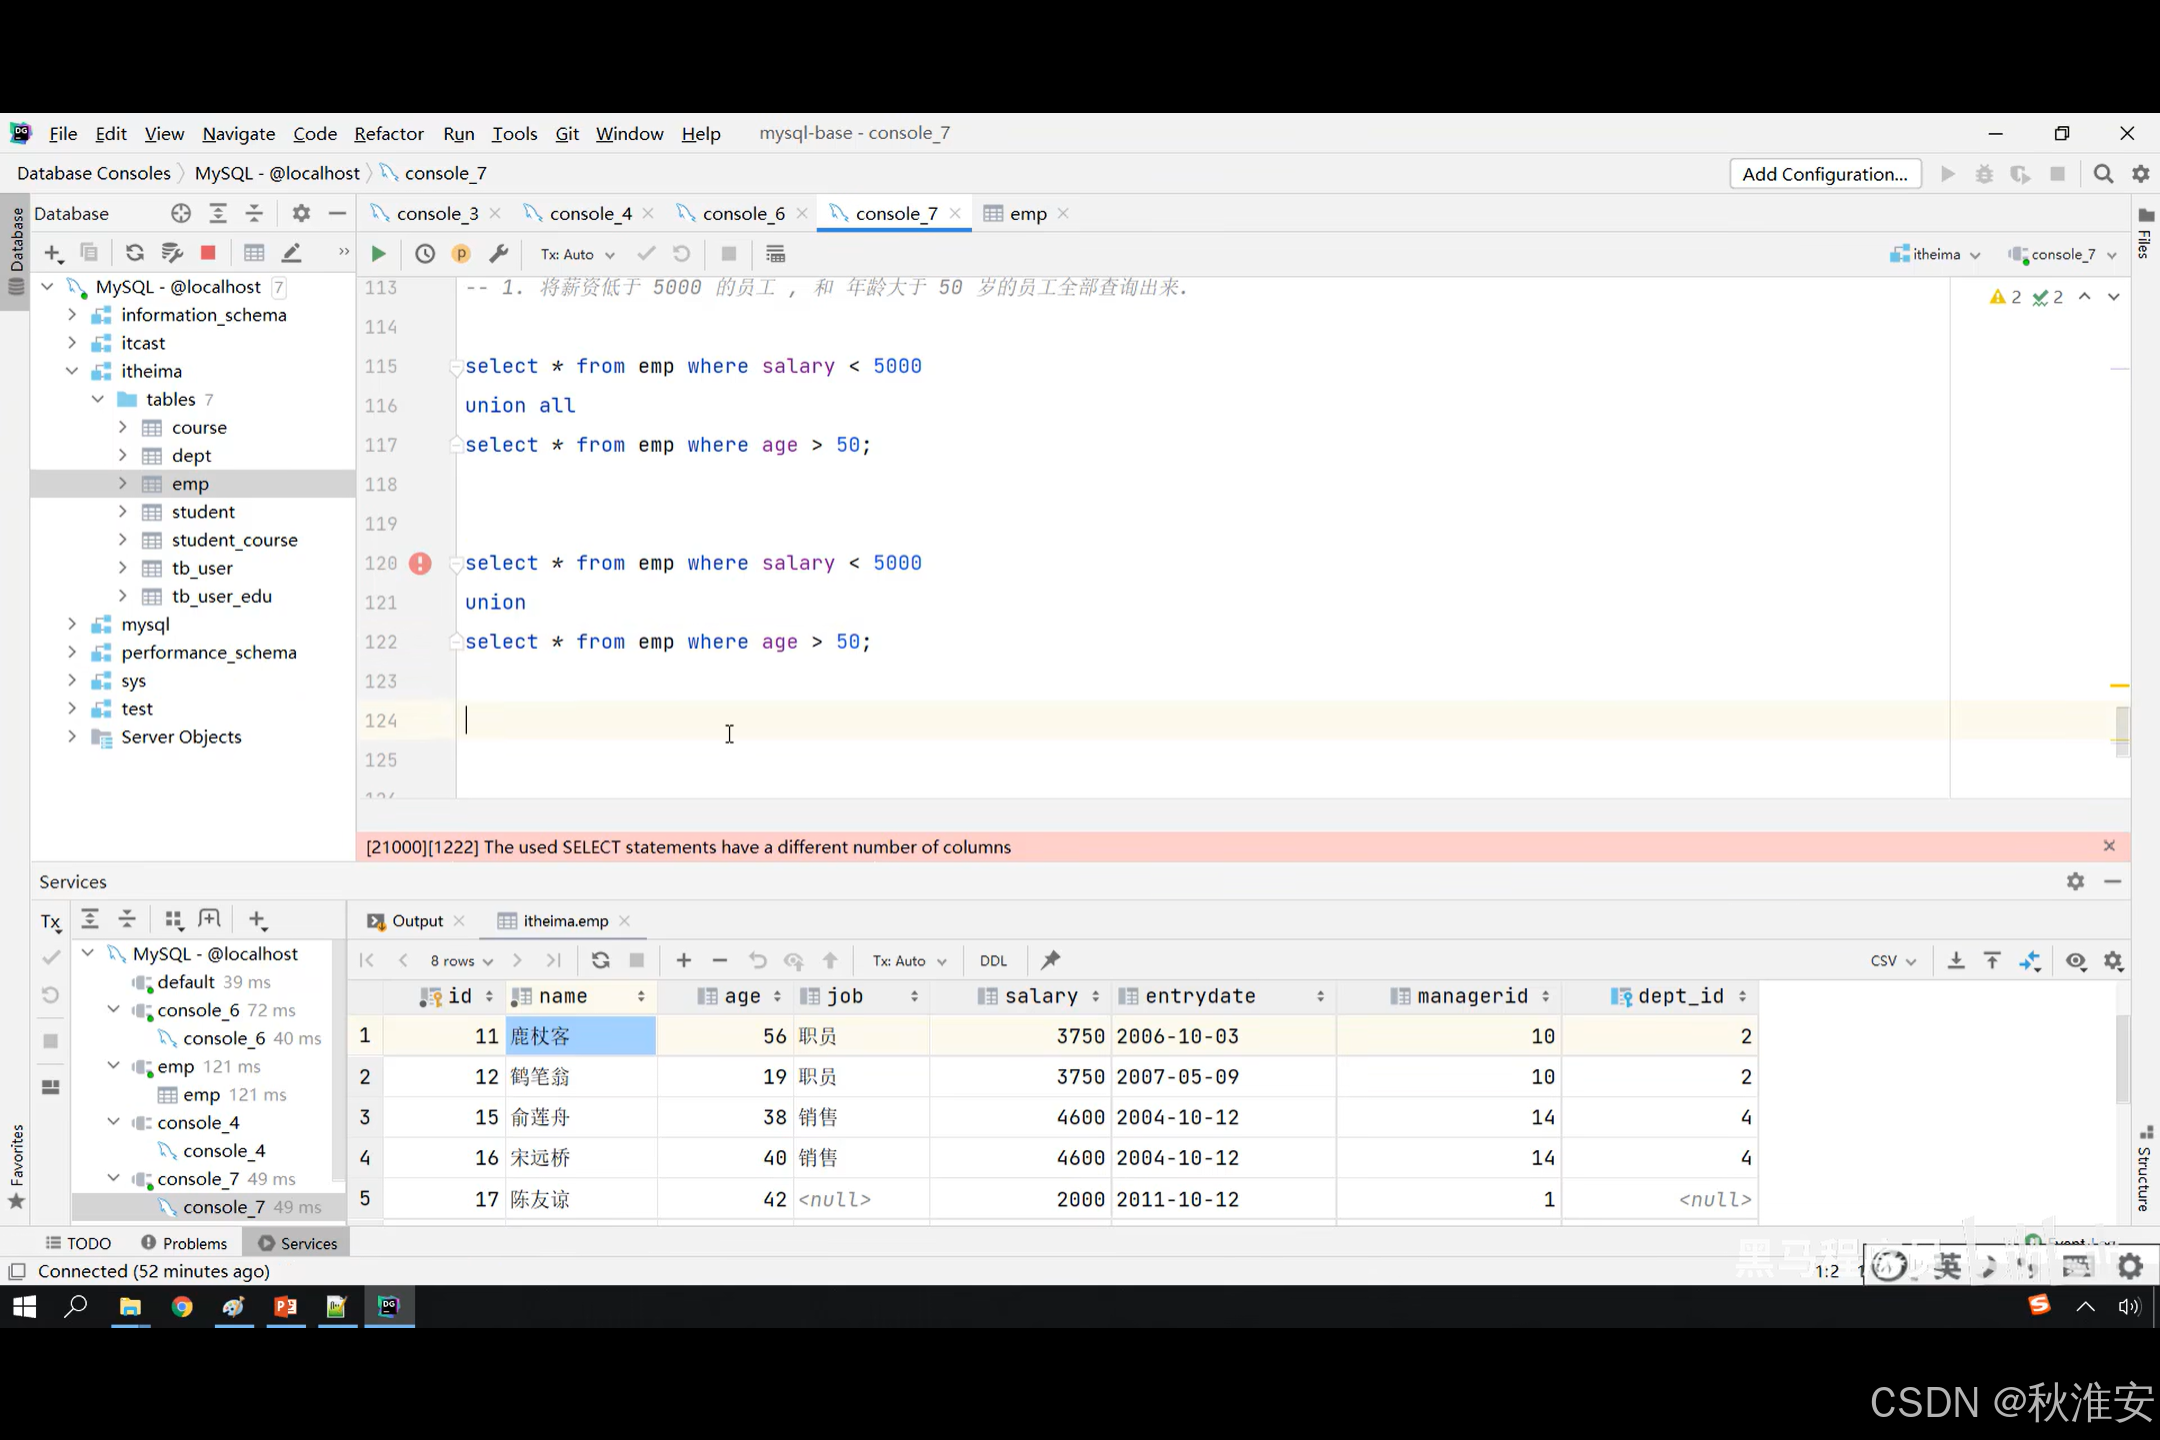Open the CSV export format dropdown

pos(1892,960)
